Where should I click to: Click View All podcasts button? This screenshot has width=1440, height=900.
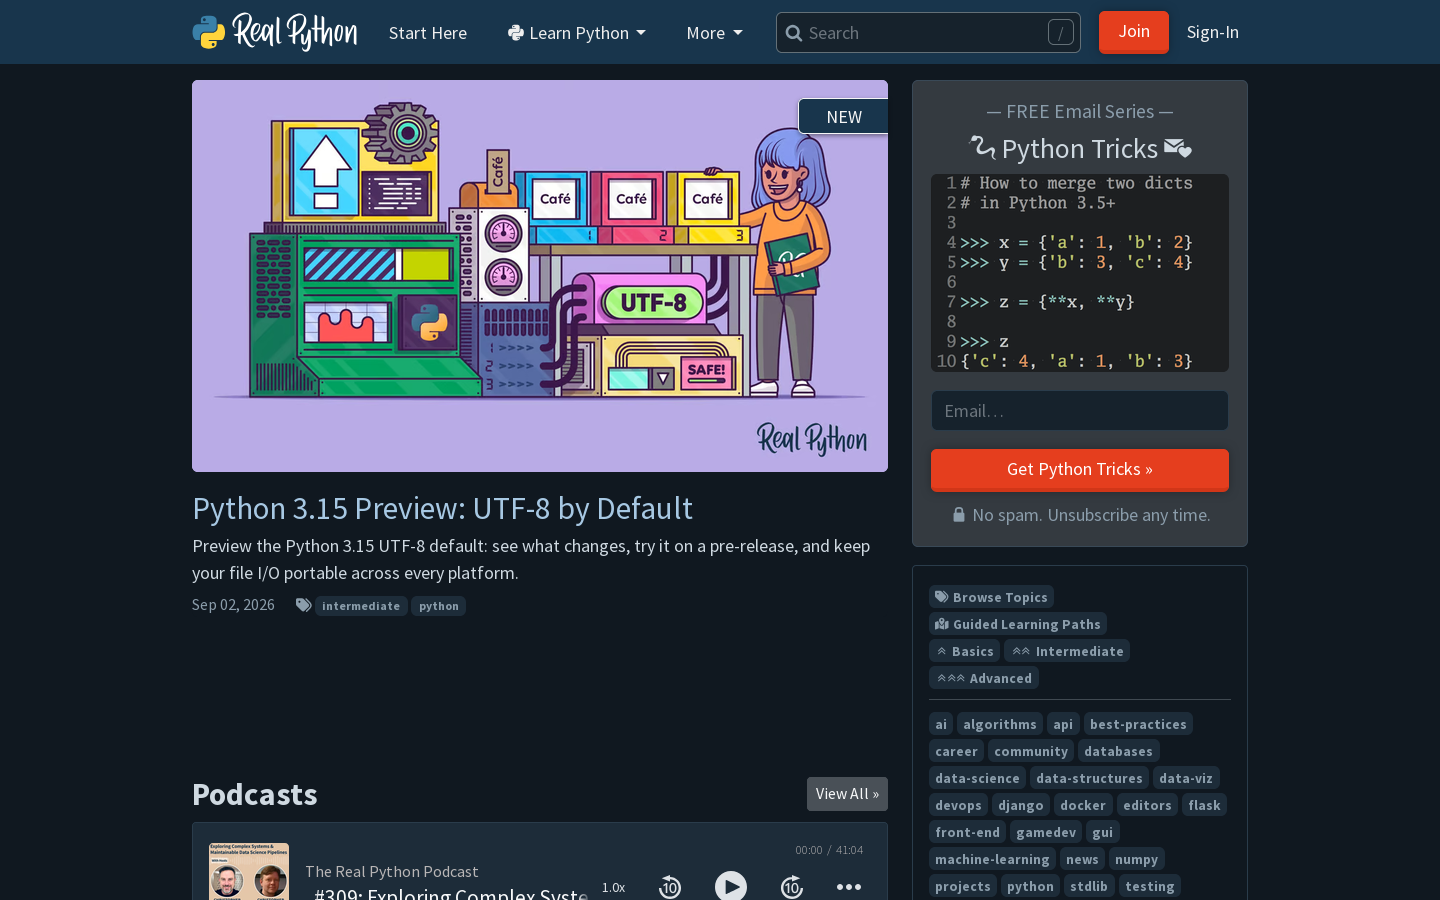[x=847, y=794]
